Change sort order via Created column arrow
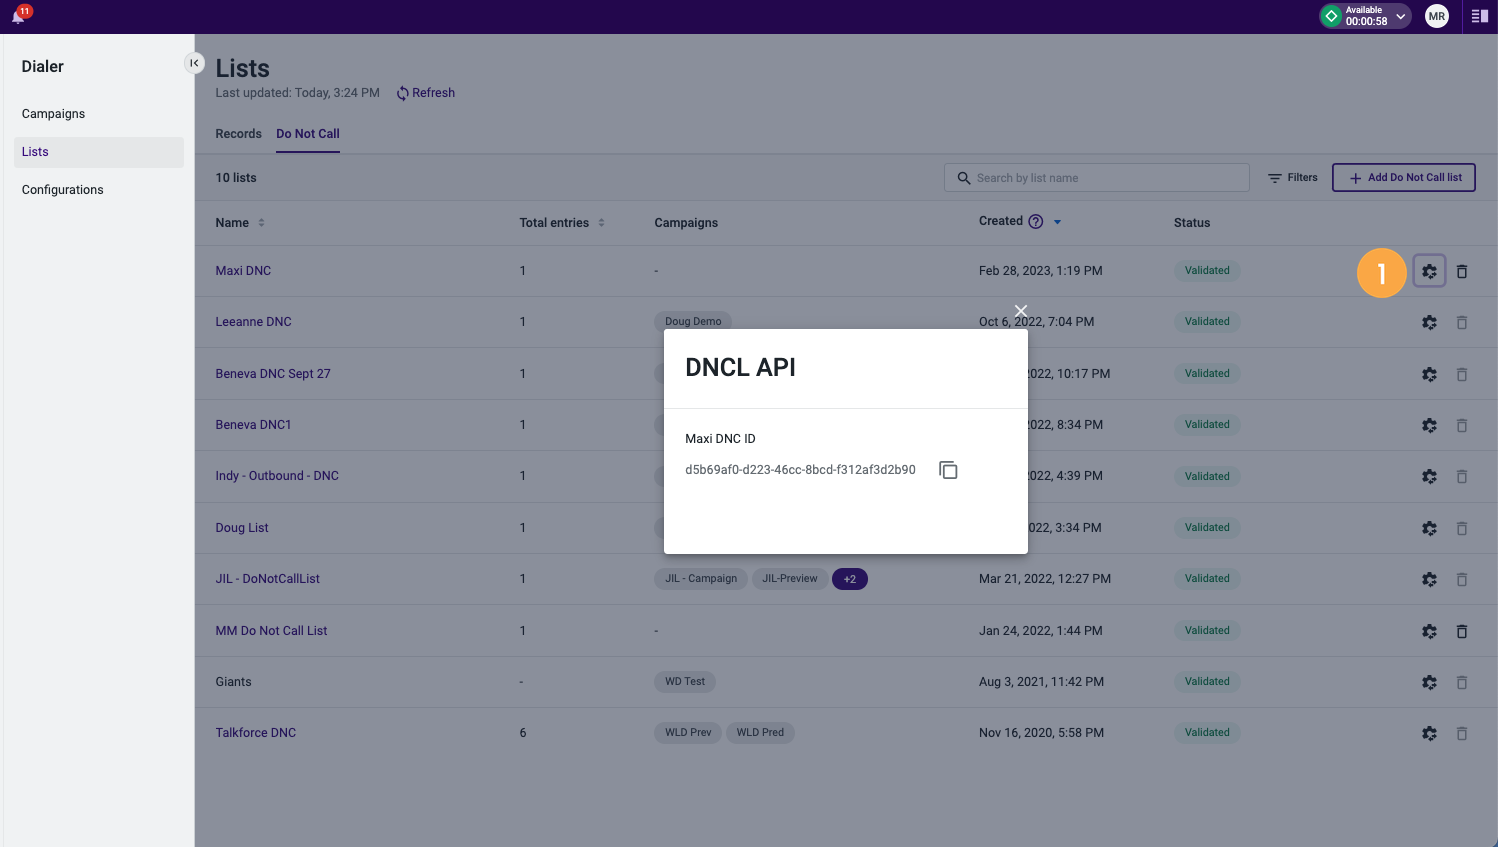The image size is (1498, 847). [1057, 221]
